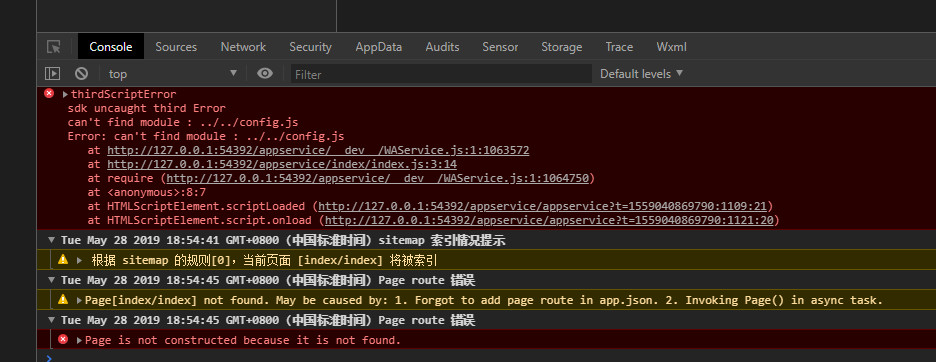The image size is (936, 362).
Task: Click the console prompt input arrow
Action: tap(49, 358)
